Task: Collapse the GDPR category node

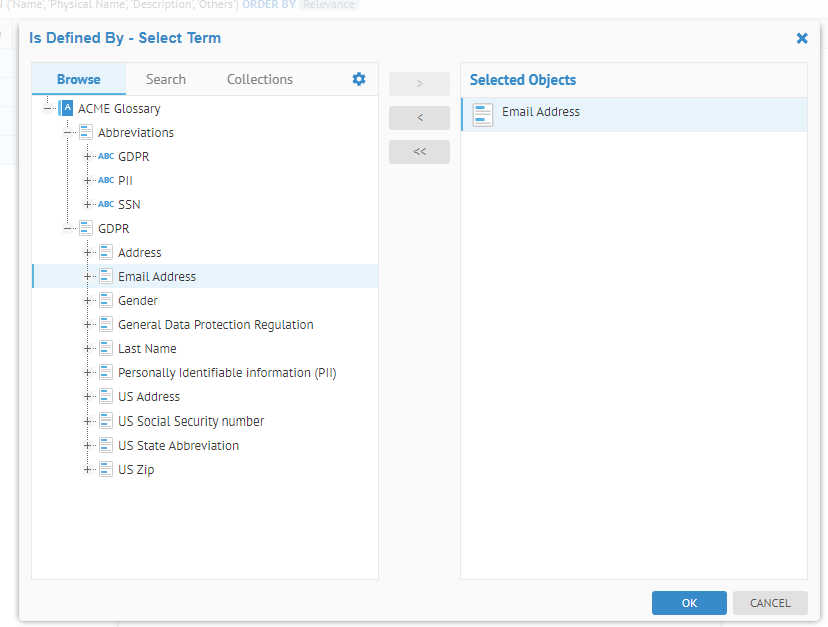Action: 68,229
